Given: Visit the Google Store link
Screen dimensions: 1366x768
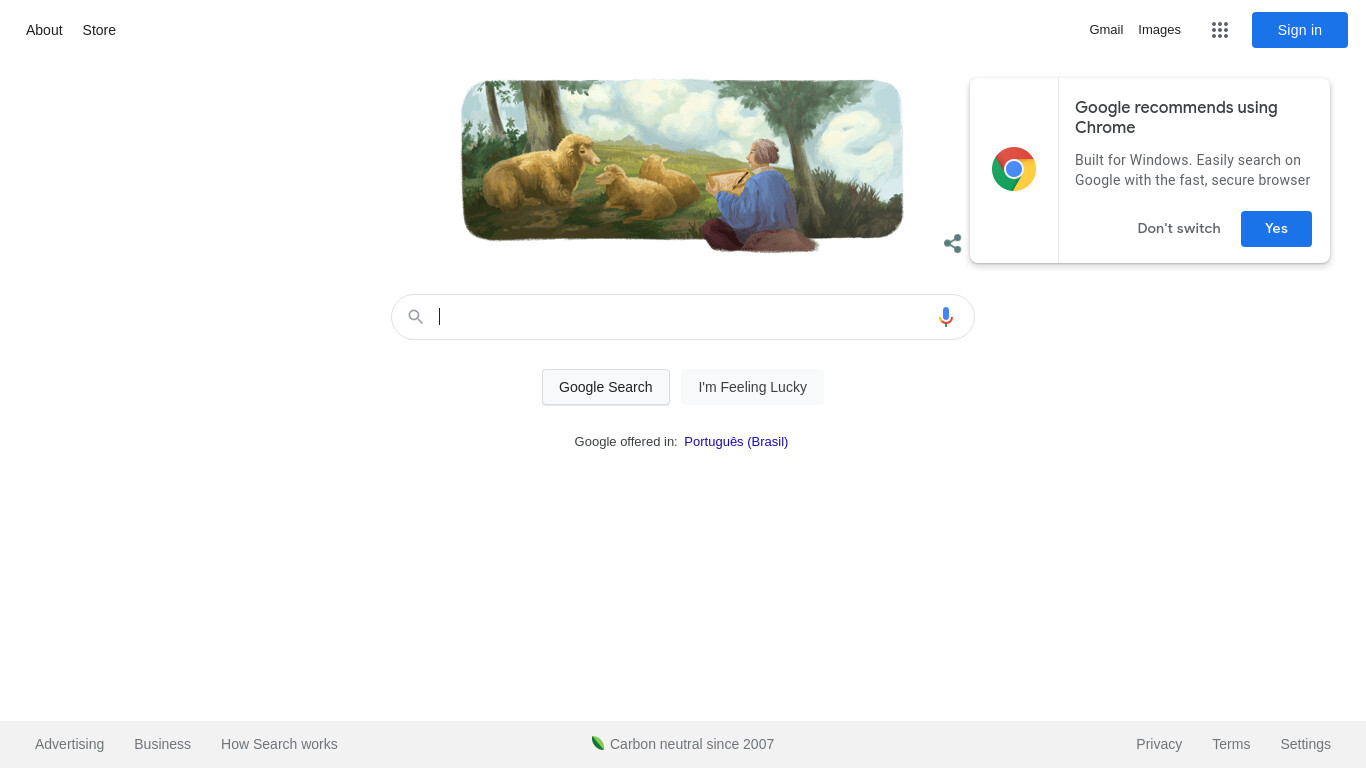Looking at the screenshot, I should coord(99,30).
